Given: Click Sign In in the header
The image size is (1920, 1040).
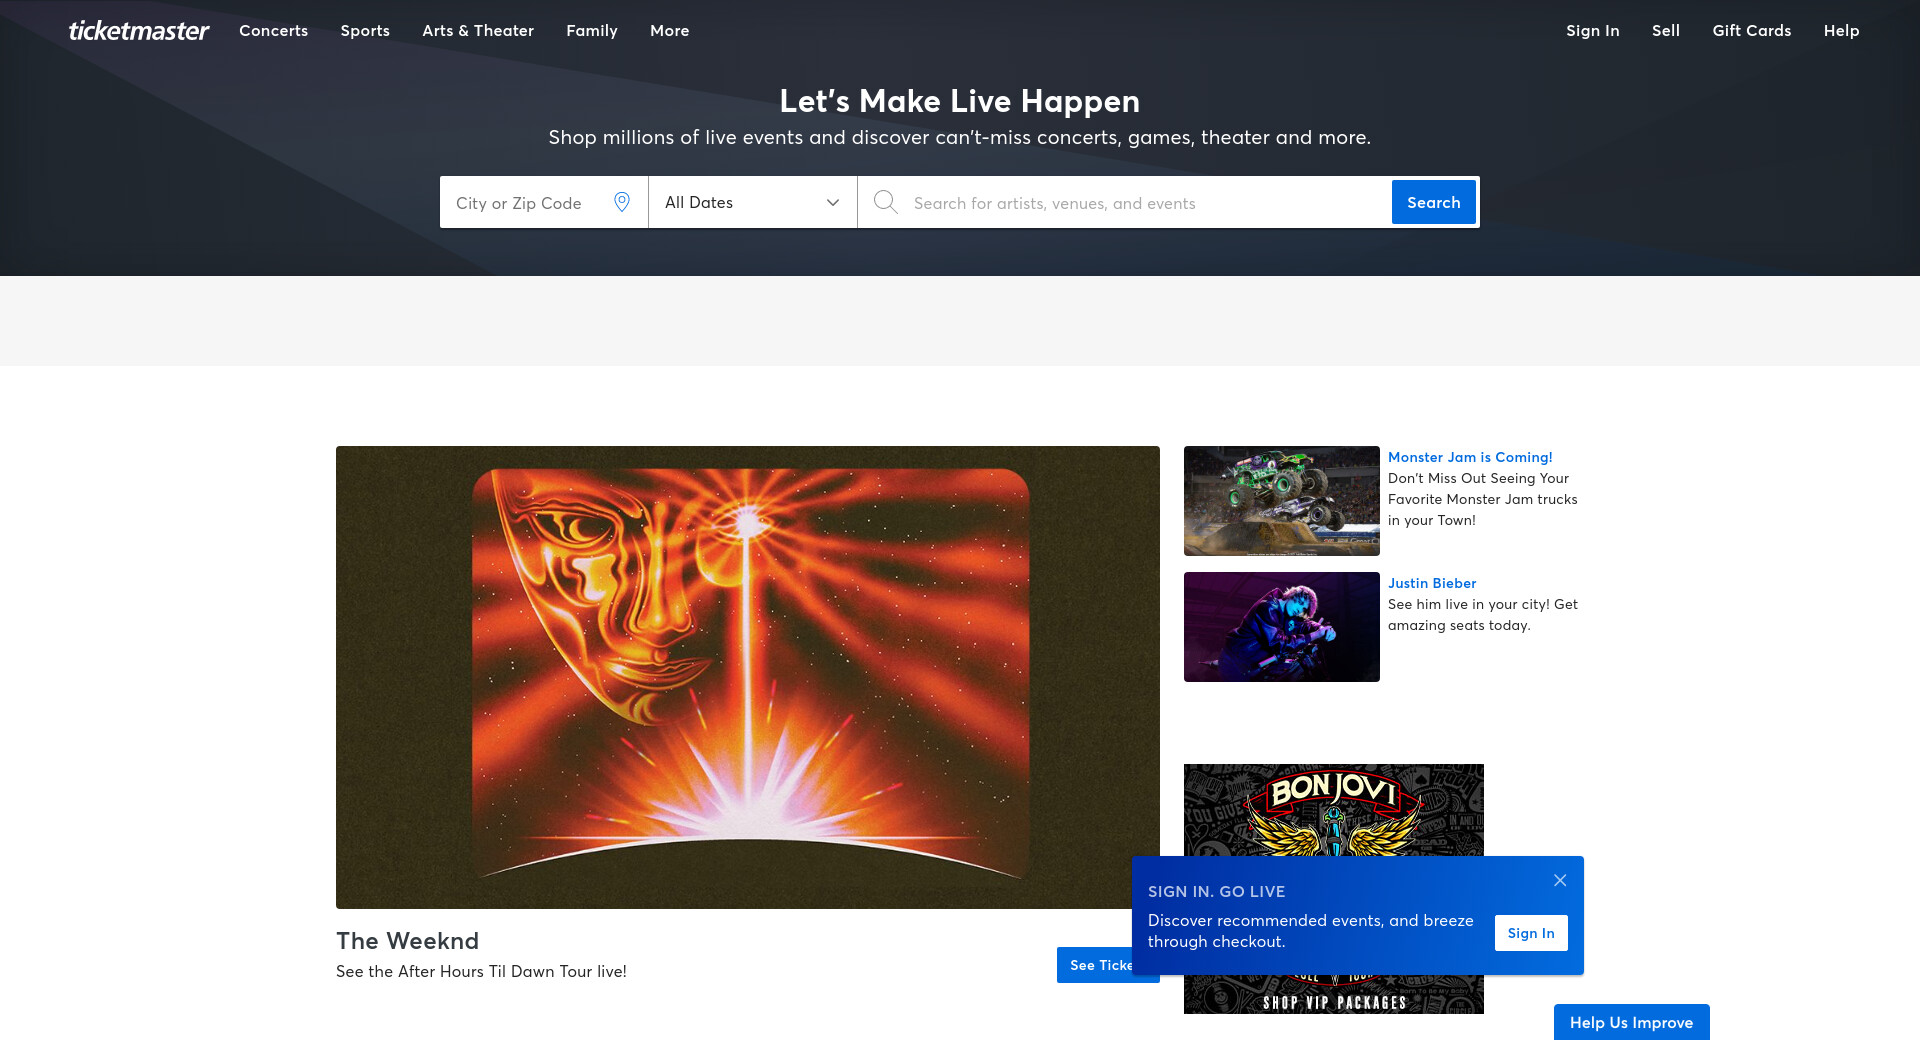Looking at the screenshot, I should click(x=1592, y=31).
